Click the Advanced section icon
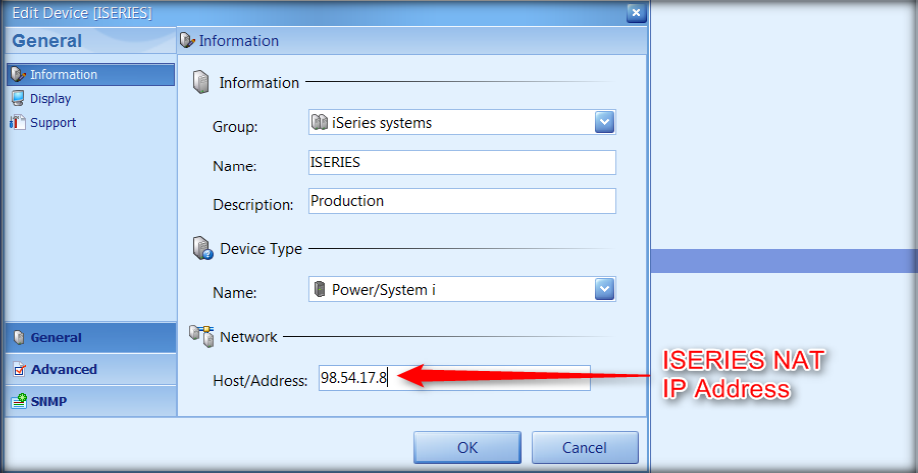The width and height of the screenshot is (918, 473). point(19,370)
